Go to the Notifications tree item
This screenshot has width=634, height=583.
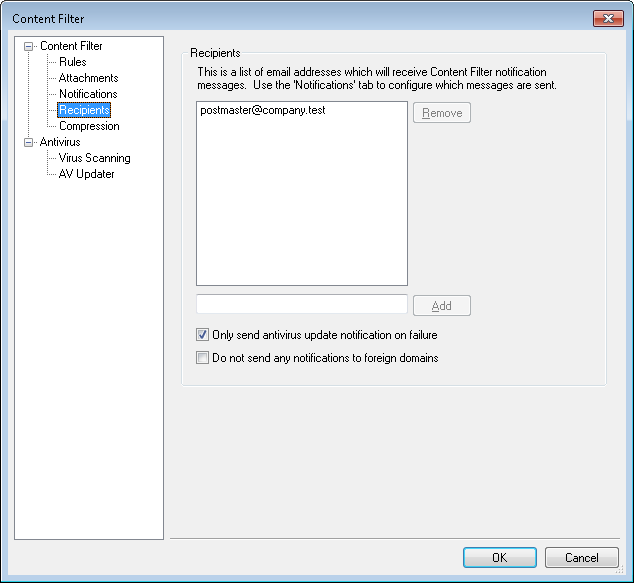tap(88, 94)
